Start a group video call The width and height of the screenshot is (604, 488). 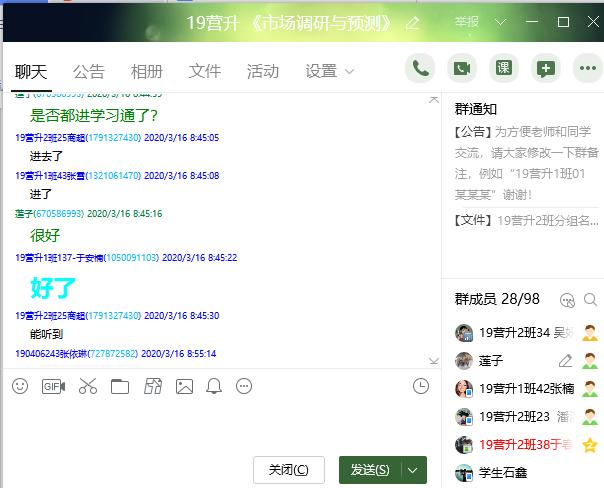click(x=462, y=69)
